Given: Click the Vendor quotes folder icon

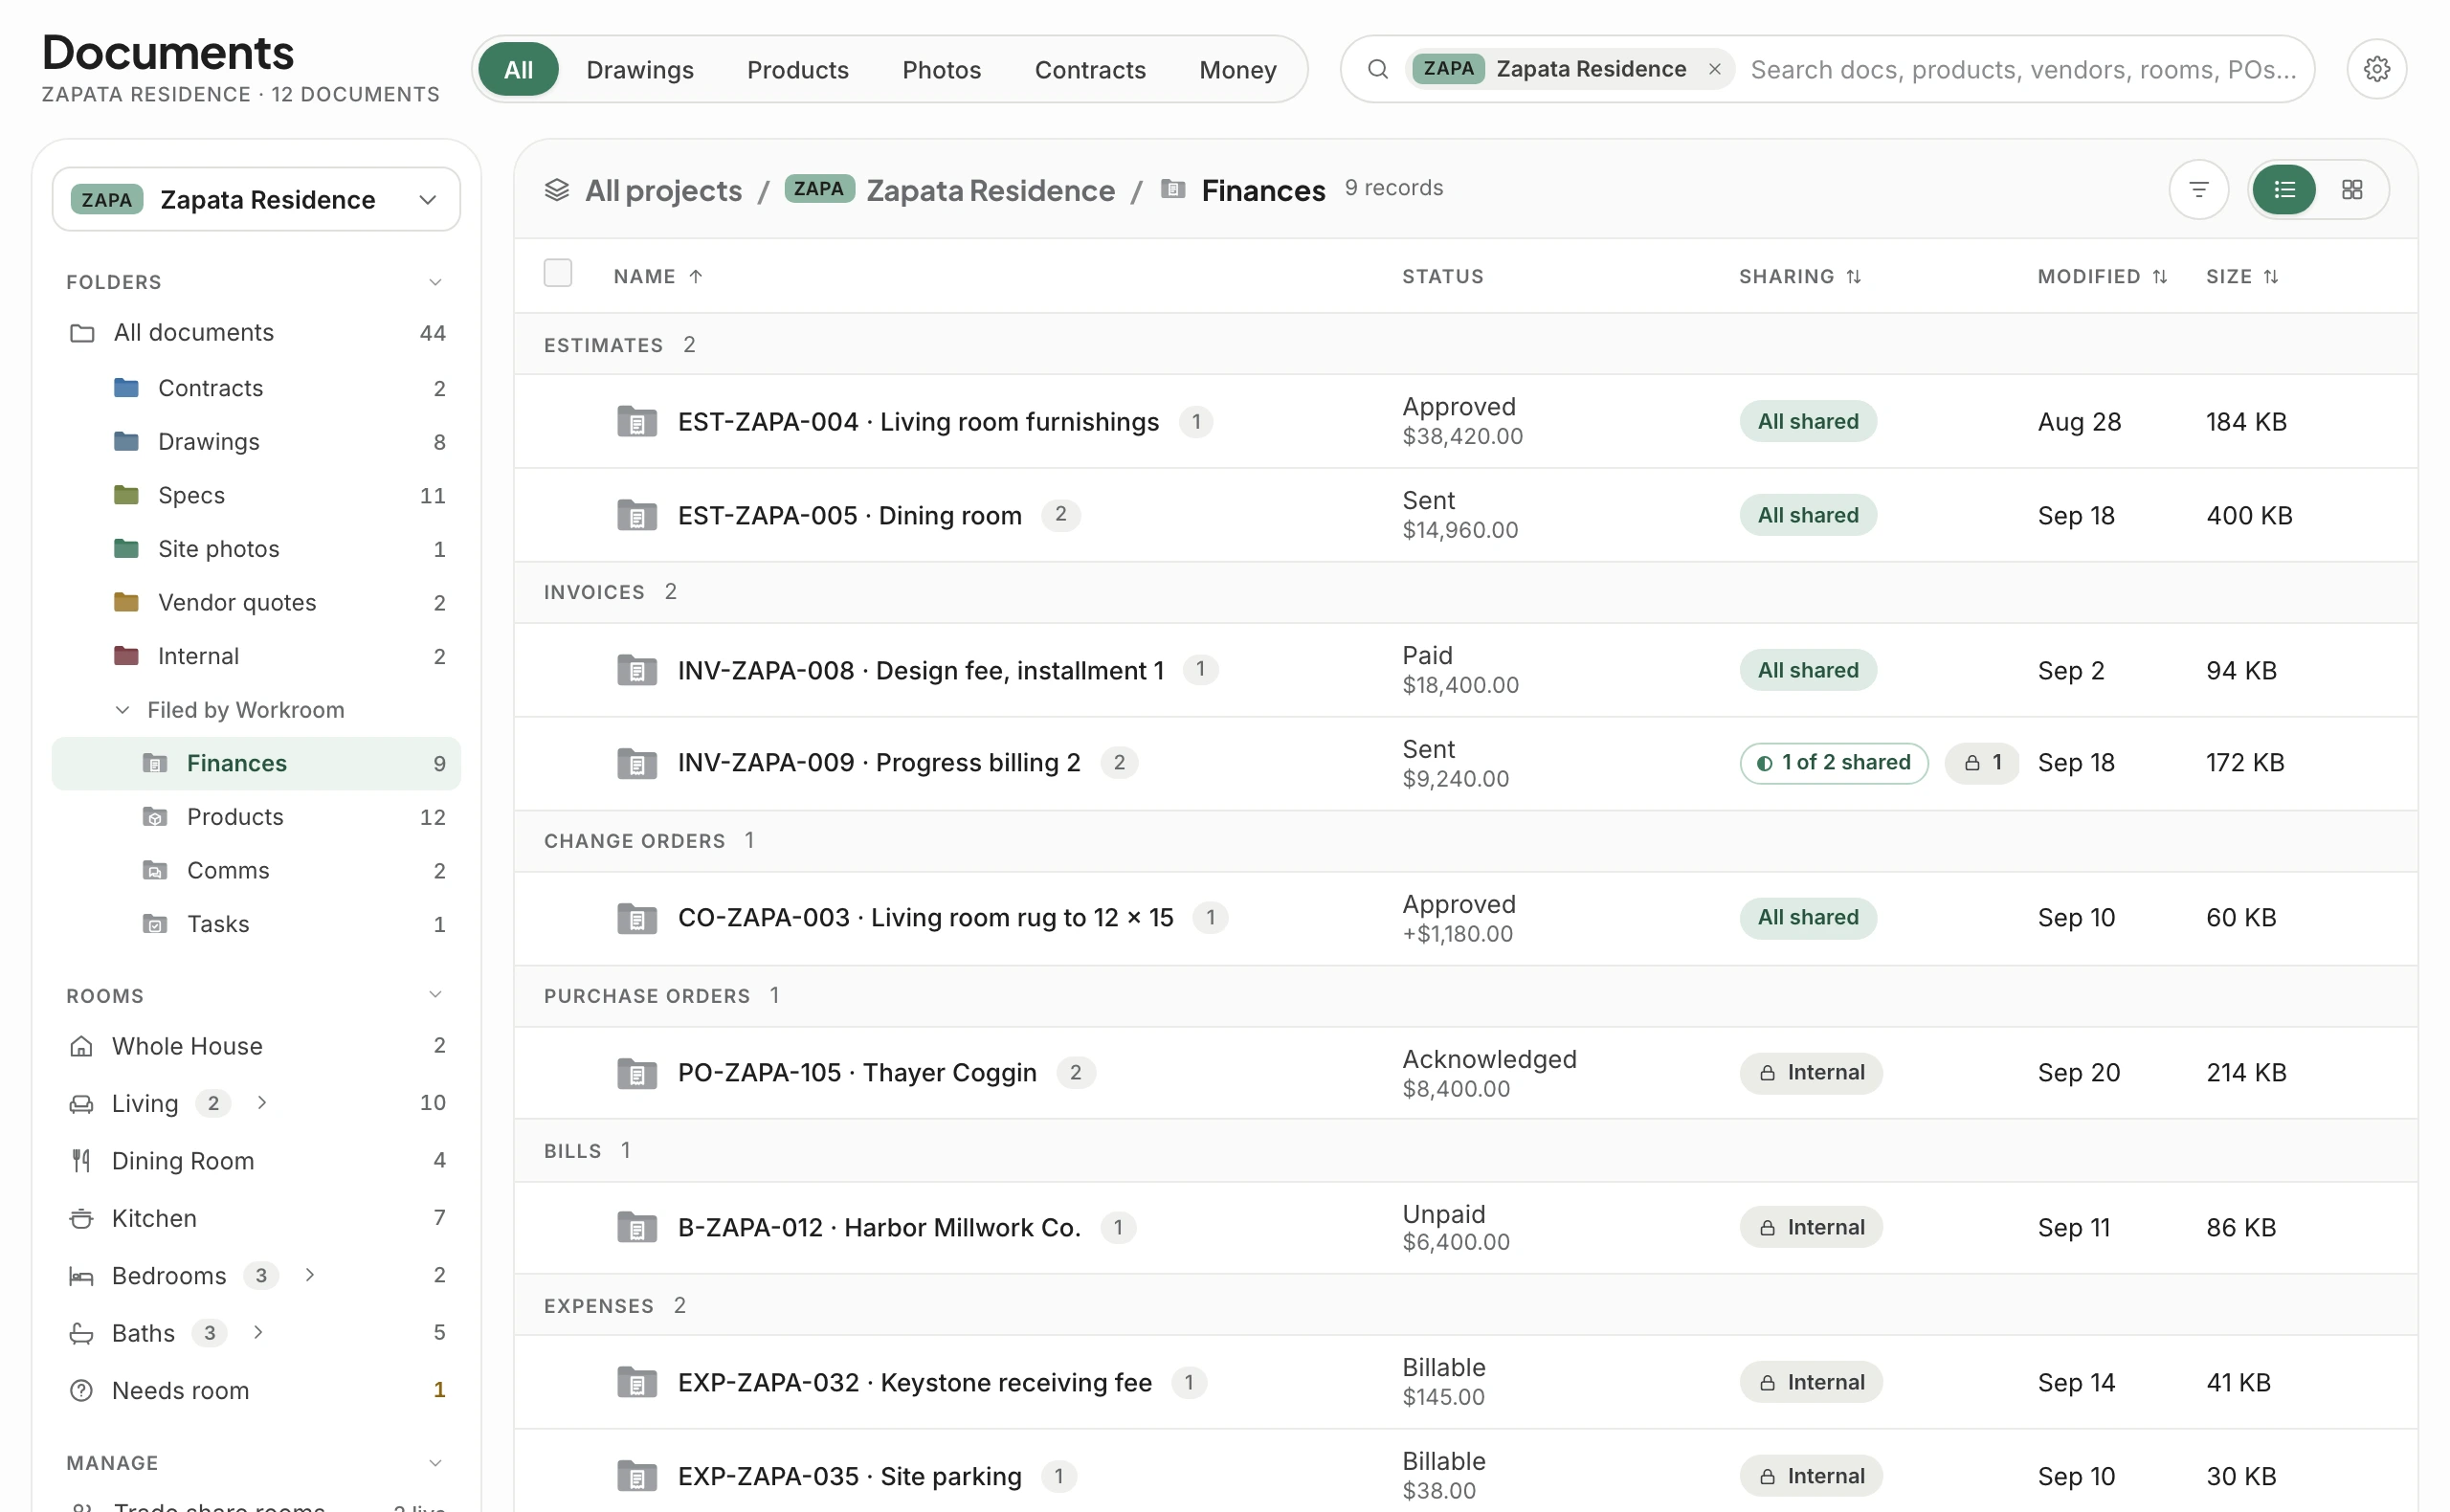Looking at the screenshot, I should pos(126,602).
